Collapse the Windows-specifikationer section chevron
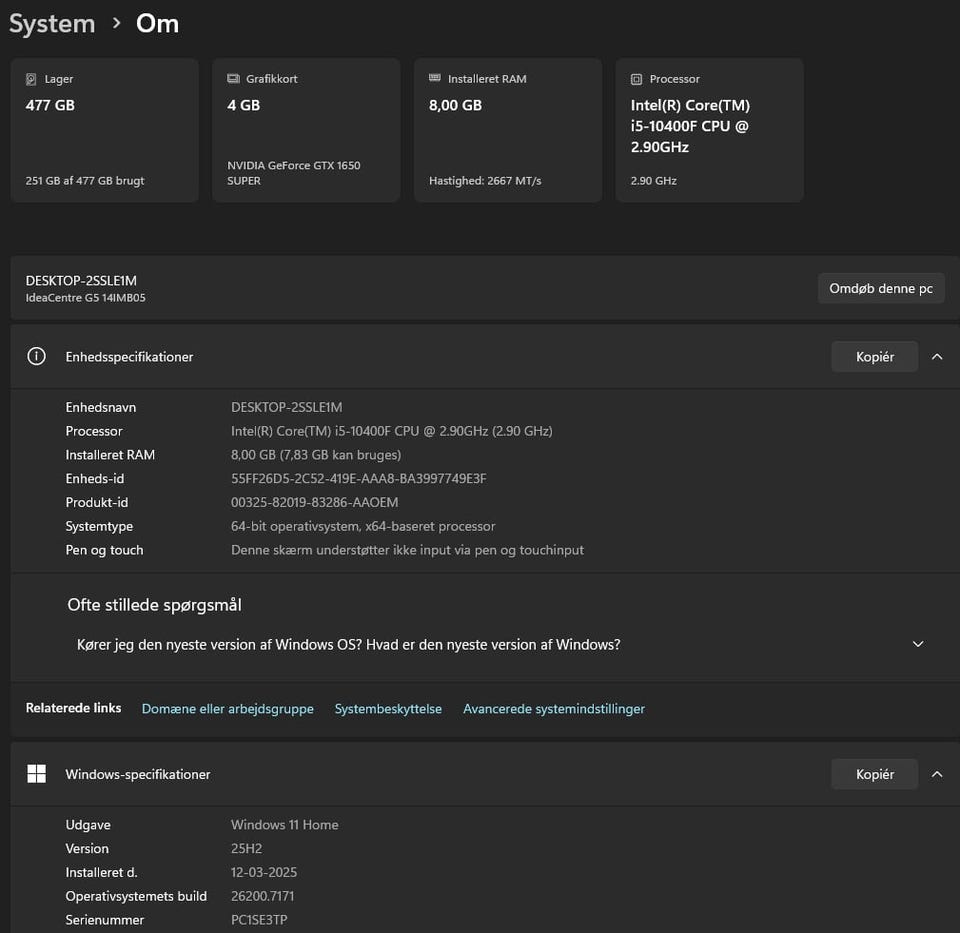The height and width of the screenshot is (933, 960). pyautogui.click(x=937, y=774)
